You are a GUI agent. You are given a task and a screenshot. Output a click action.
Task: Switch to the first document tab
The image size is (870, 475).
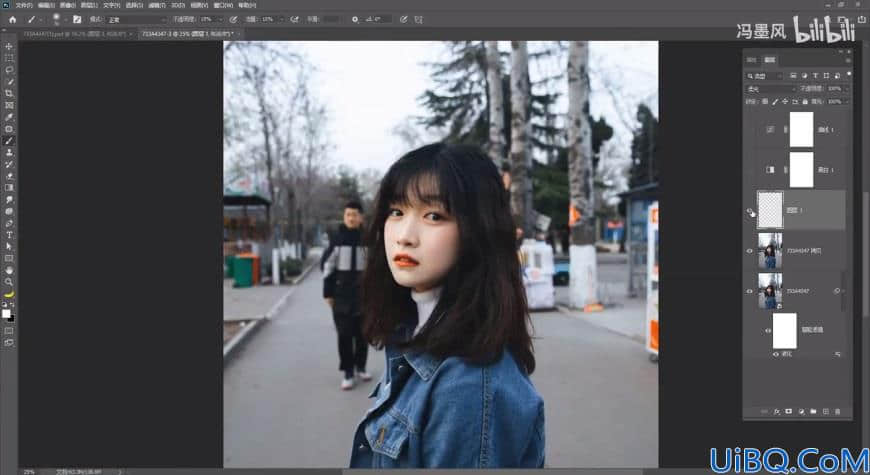[74, 34]
